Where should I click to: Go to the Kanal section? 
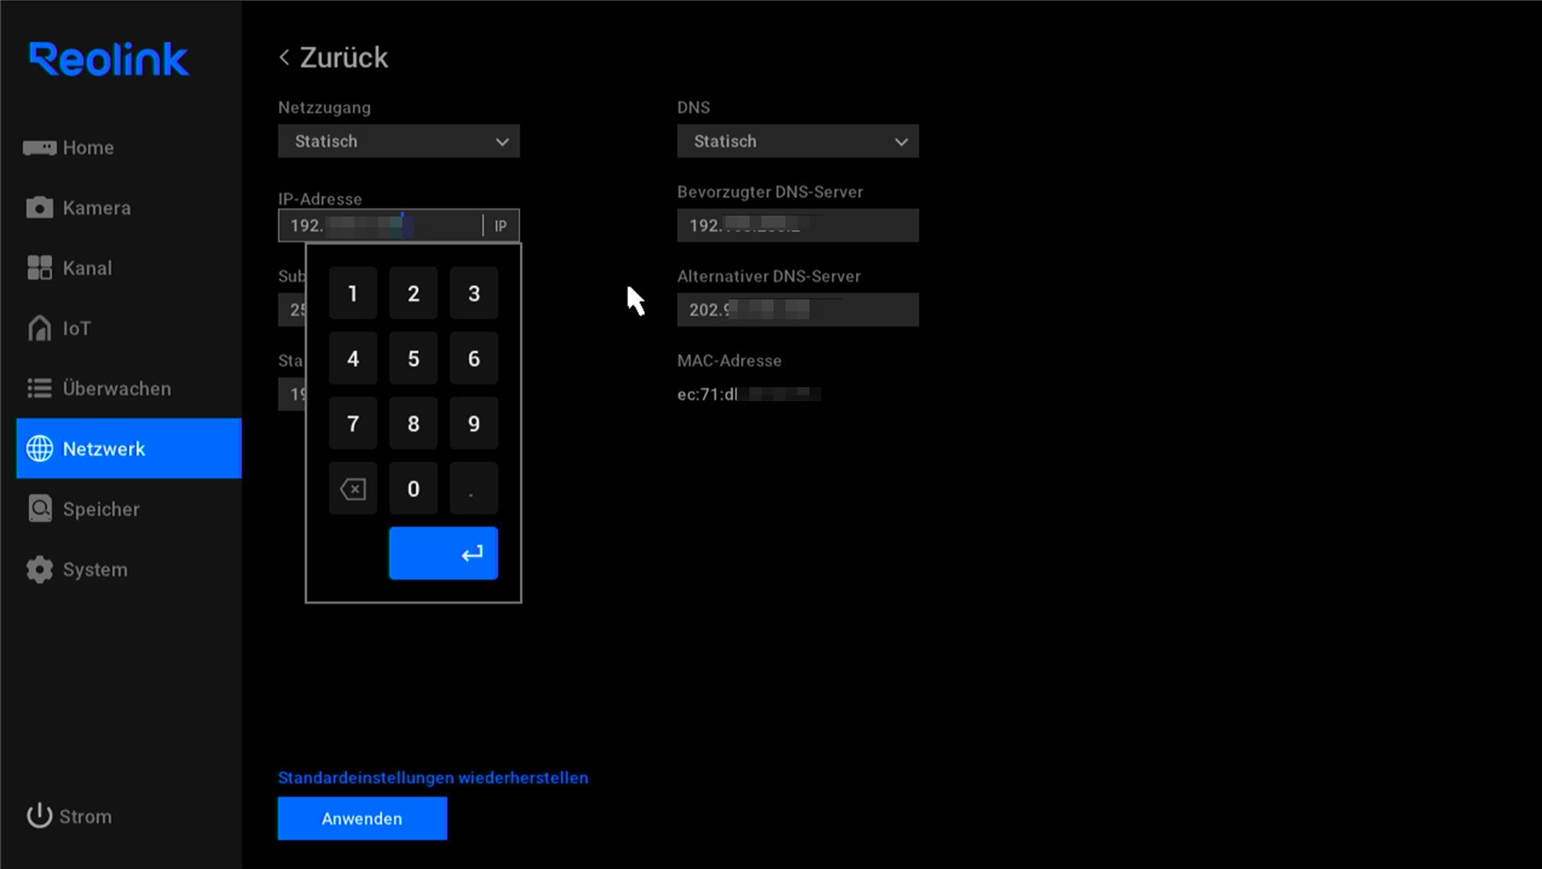pos(129,268)
